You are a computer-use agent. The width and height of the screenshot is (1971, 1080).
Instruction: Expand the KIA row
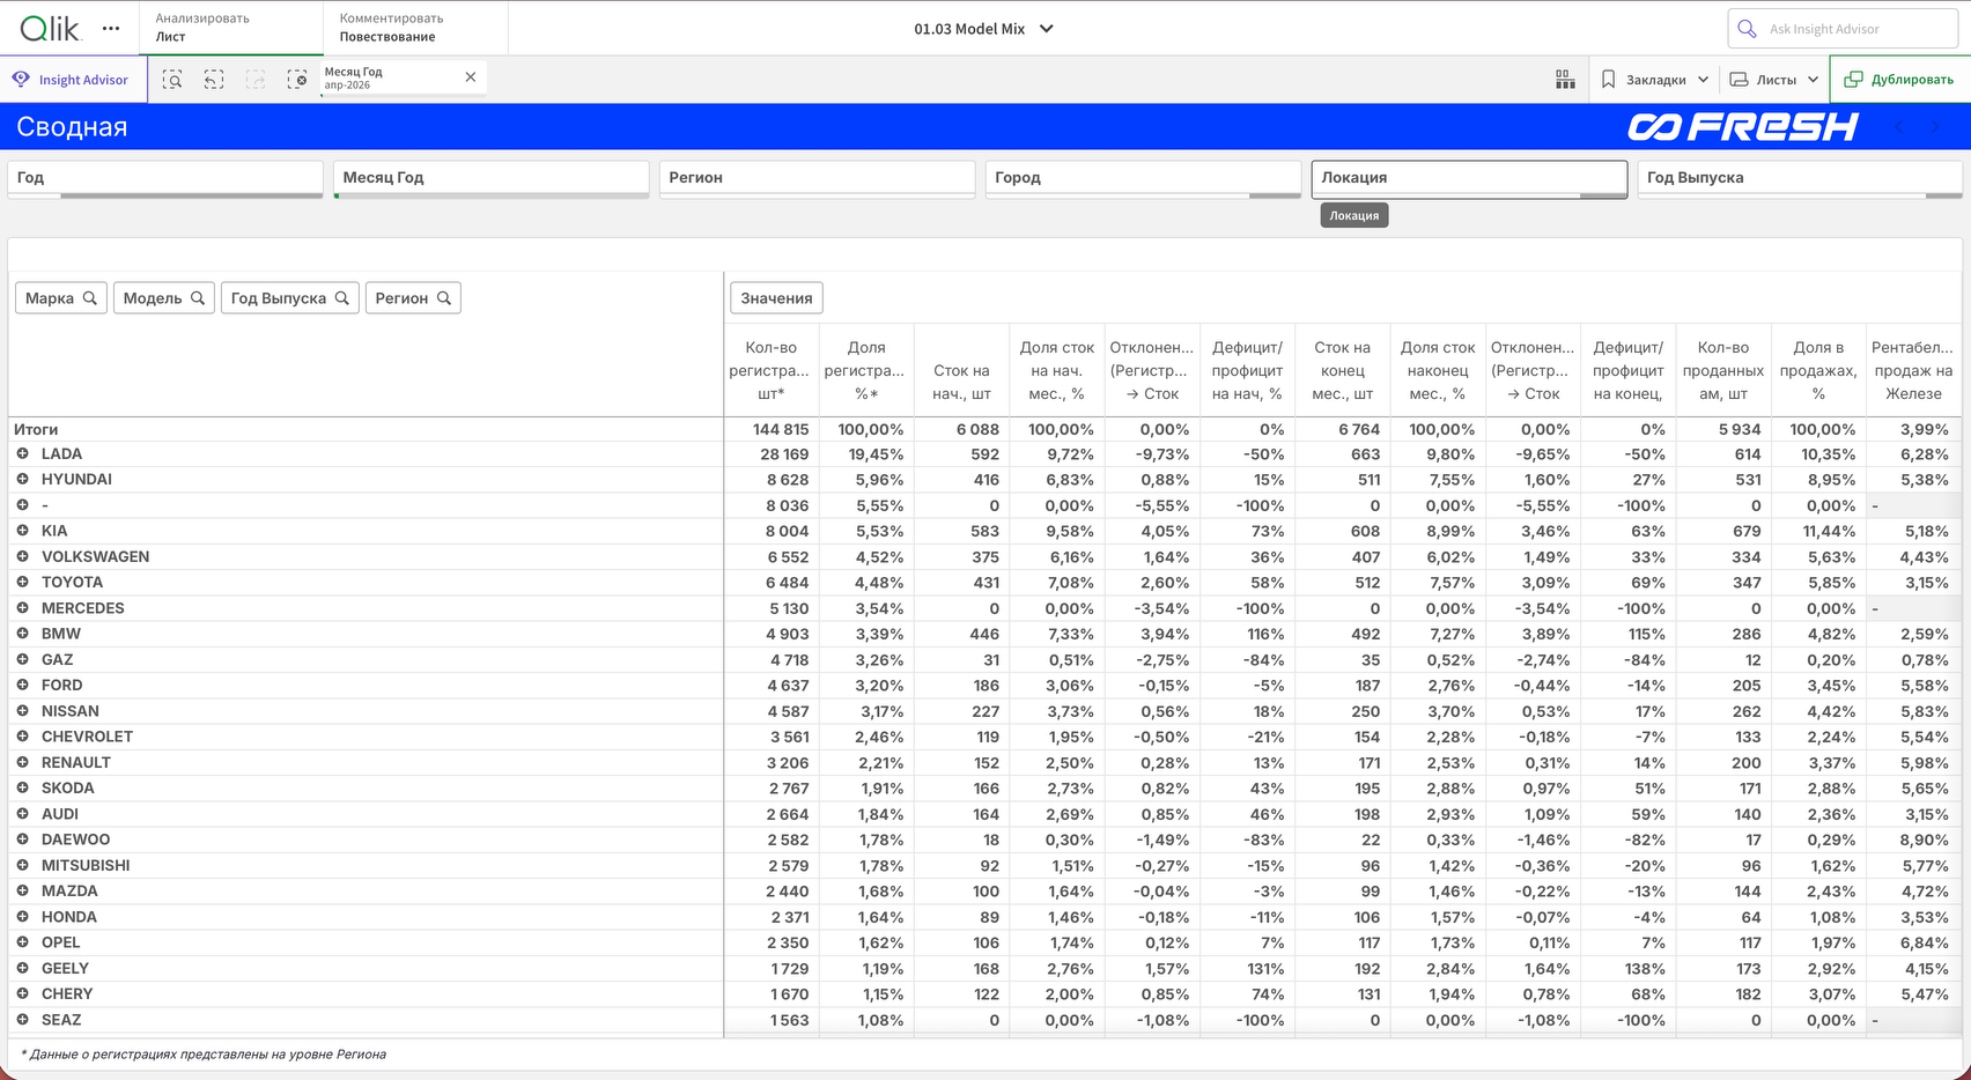point(22,531)
